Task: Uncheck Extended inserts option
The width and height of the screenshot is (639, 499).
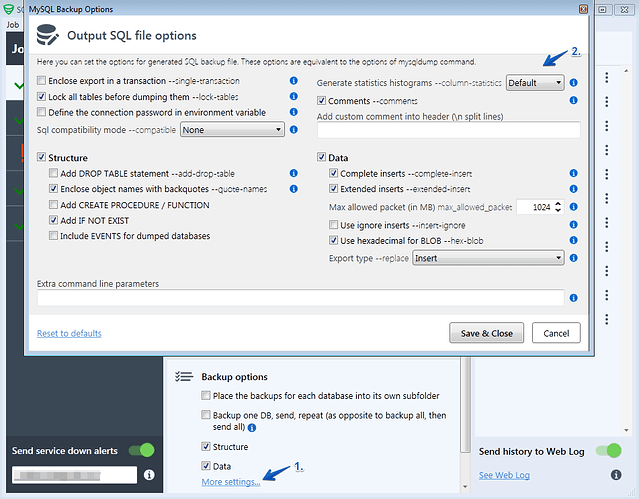Action: pos(333,189)
